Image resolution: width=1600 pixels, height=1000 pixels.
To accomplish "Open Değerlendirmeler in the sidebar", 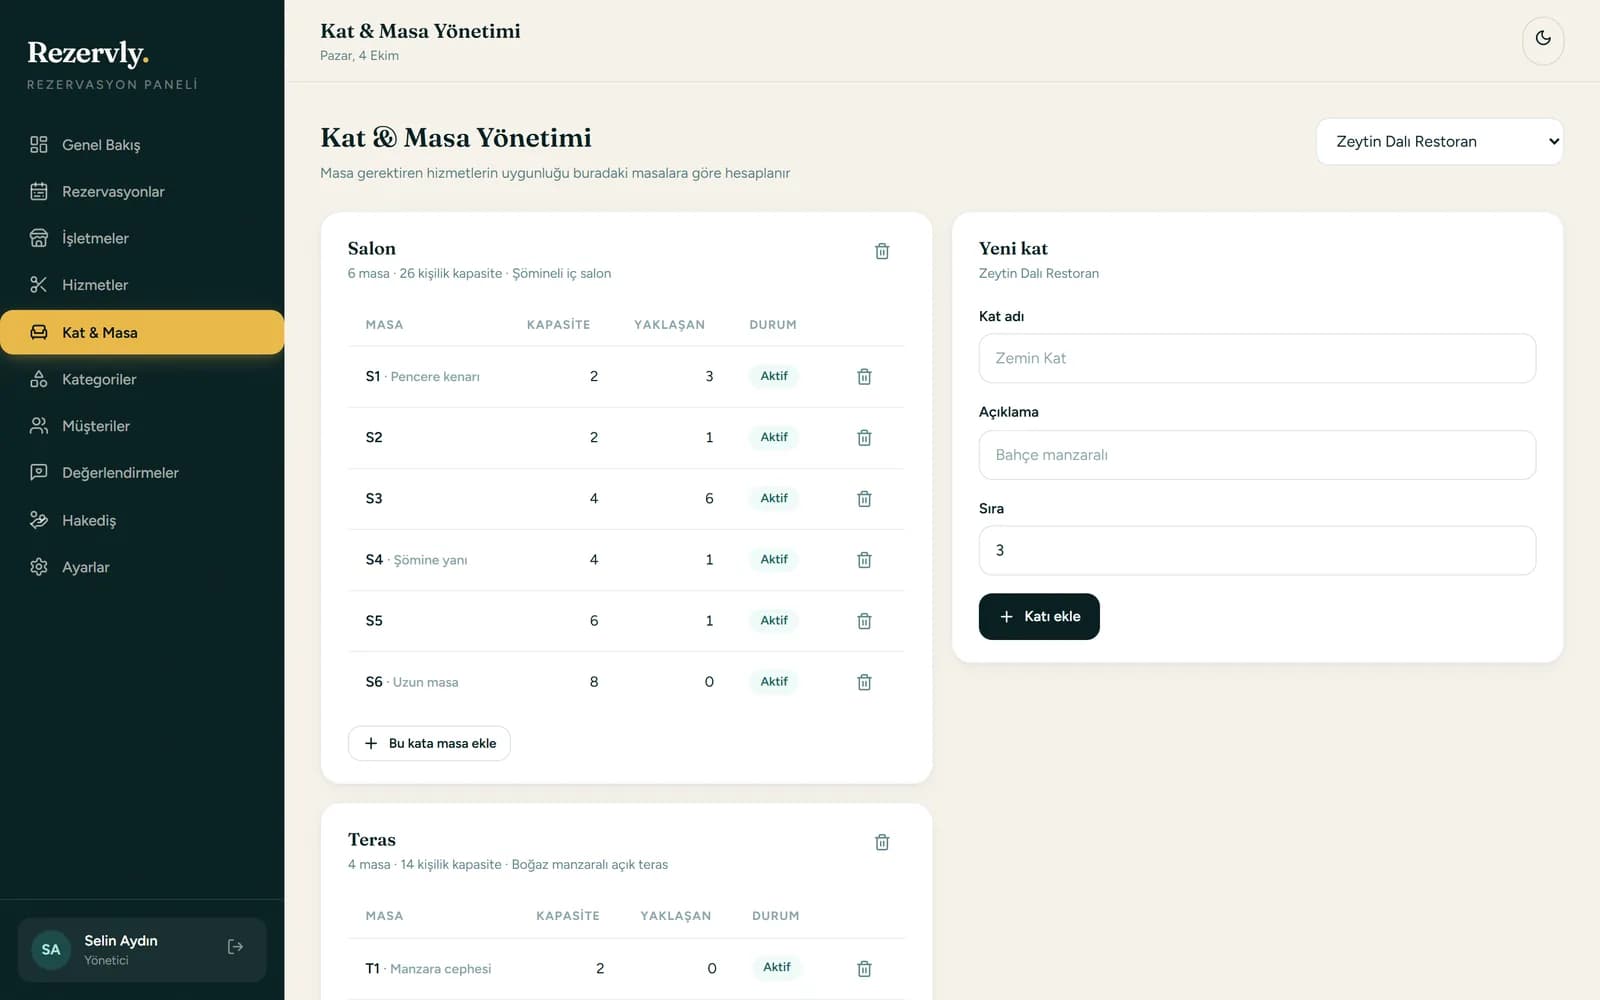I will point(142,473).
